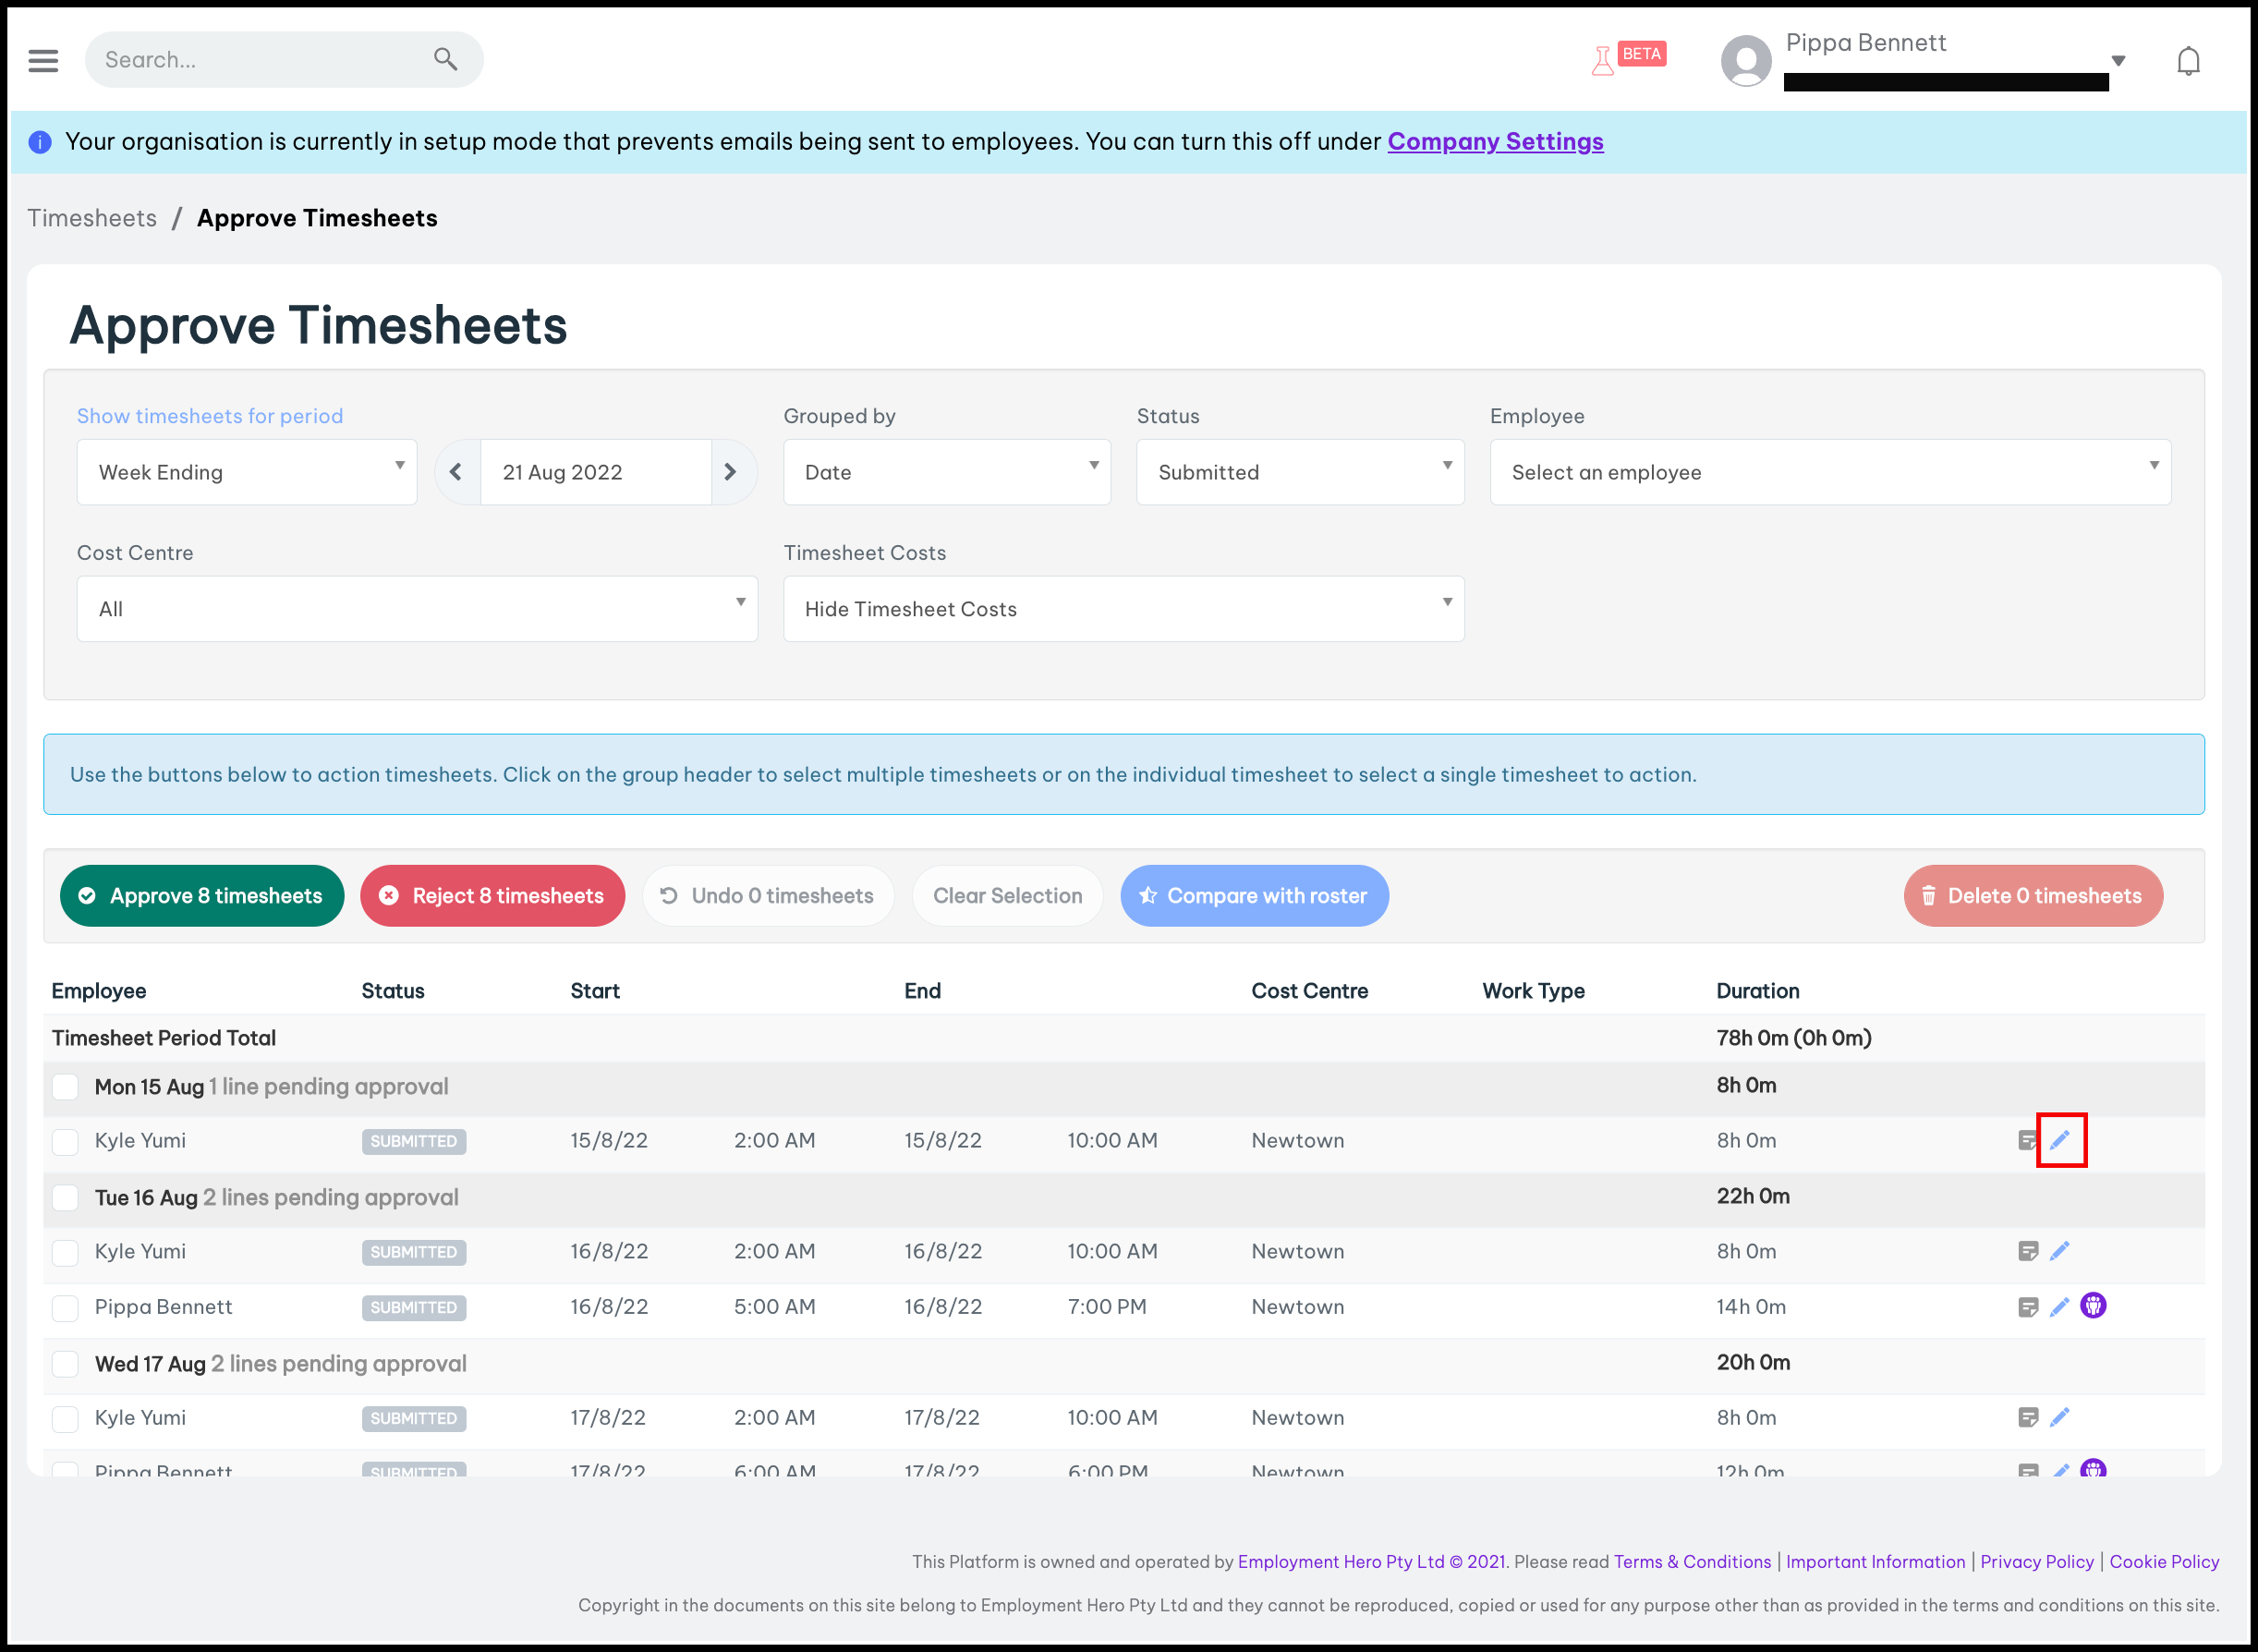The height and width of the screenshot is (1652, 2258).
Task: Navigate to Timesheets breadcrumb
Action: (92, 218)
